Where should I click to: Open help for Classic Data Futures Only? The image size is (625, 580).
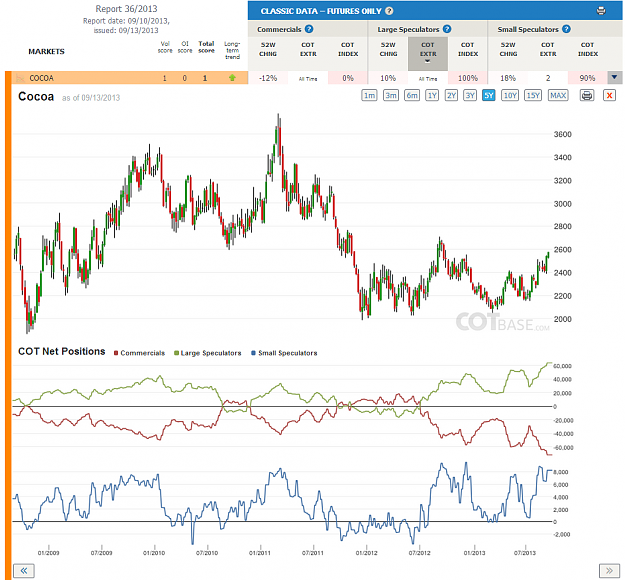tap(389, 11)
